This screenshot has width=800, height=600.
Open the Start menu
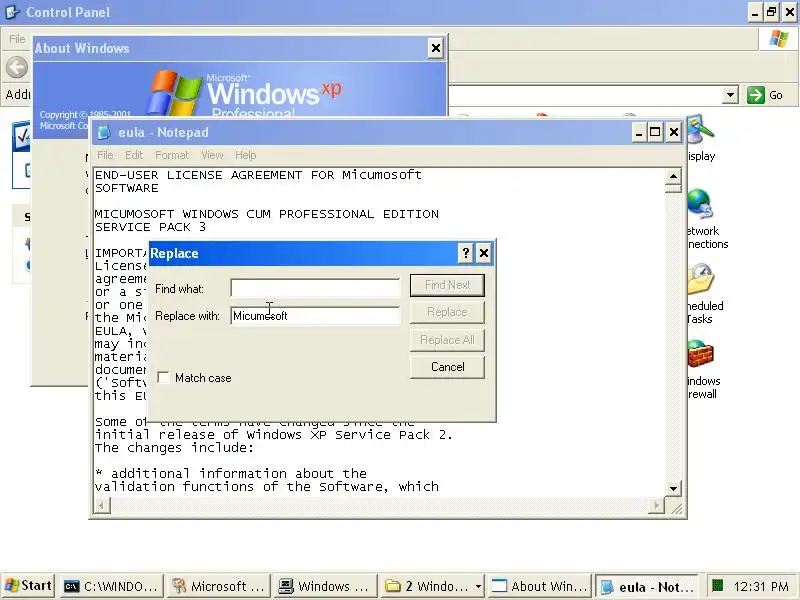coord(28,586)
